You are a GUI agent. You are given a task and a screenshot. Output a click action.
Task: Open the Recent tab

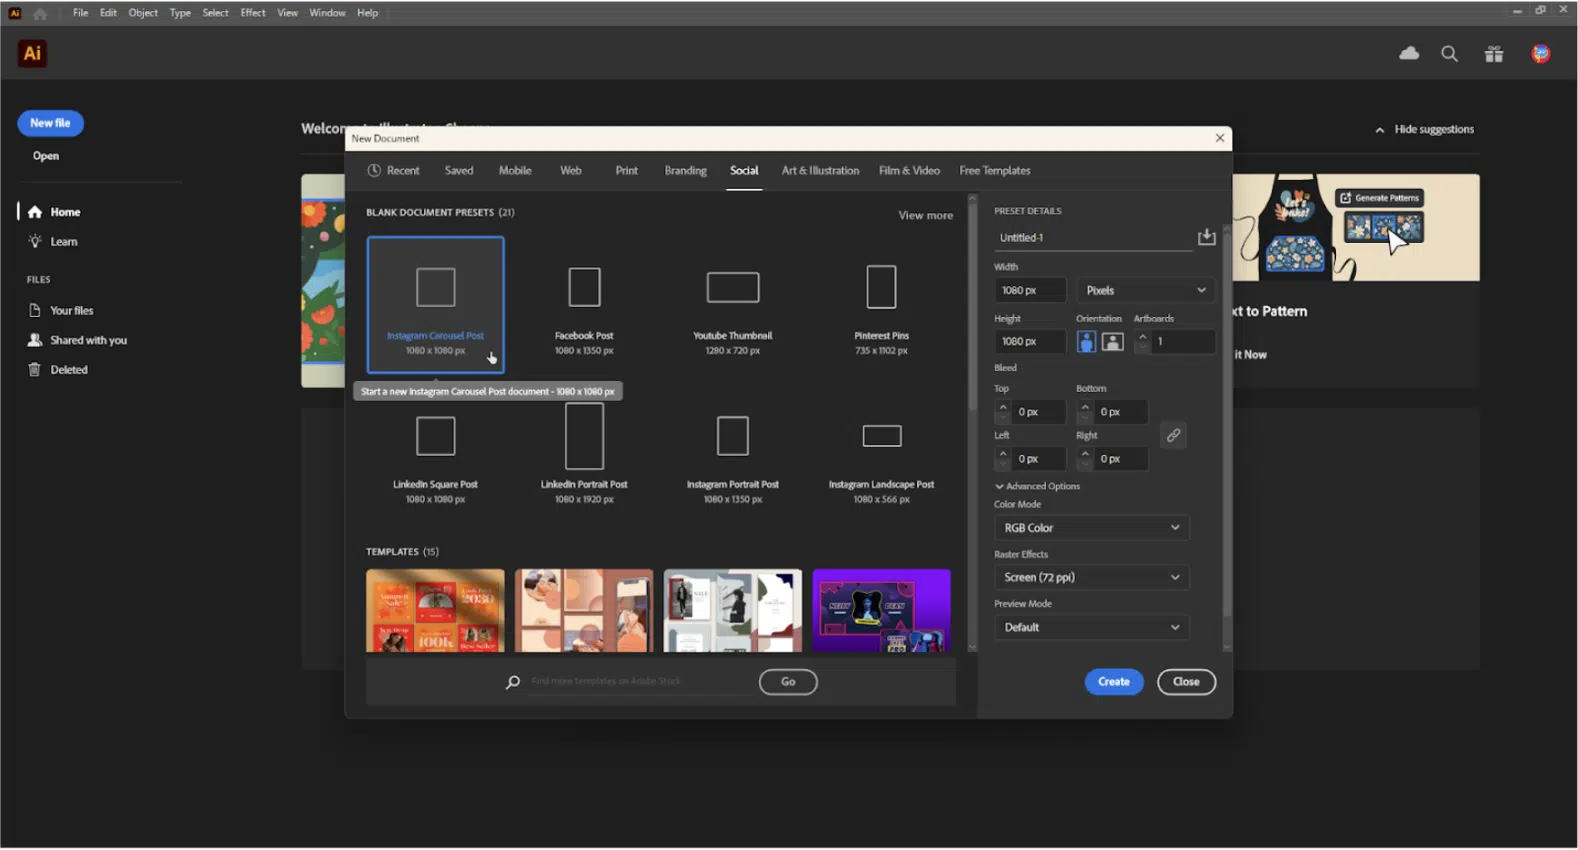point(393,170)
